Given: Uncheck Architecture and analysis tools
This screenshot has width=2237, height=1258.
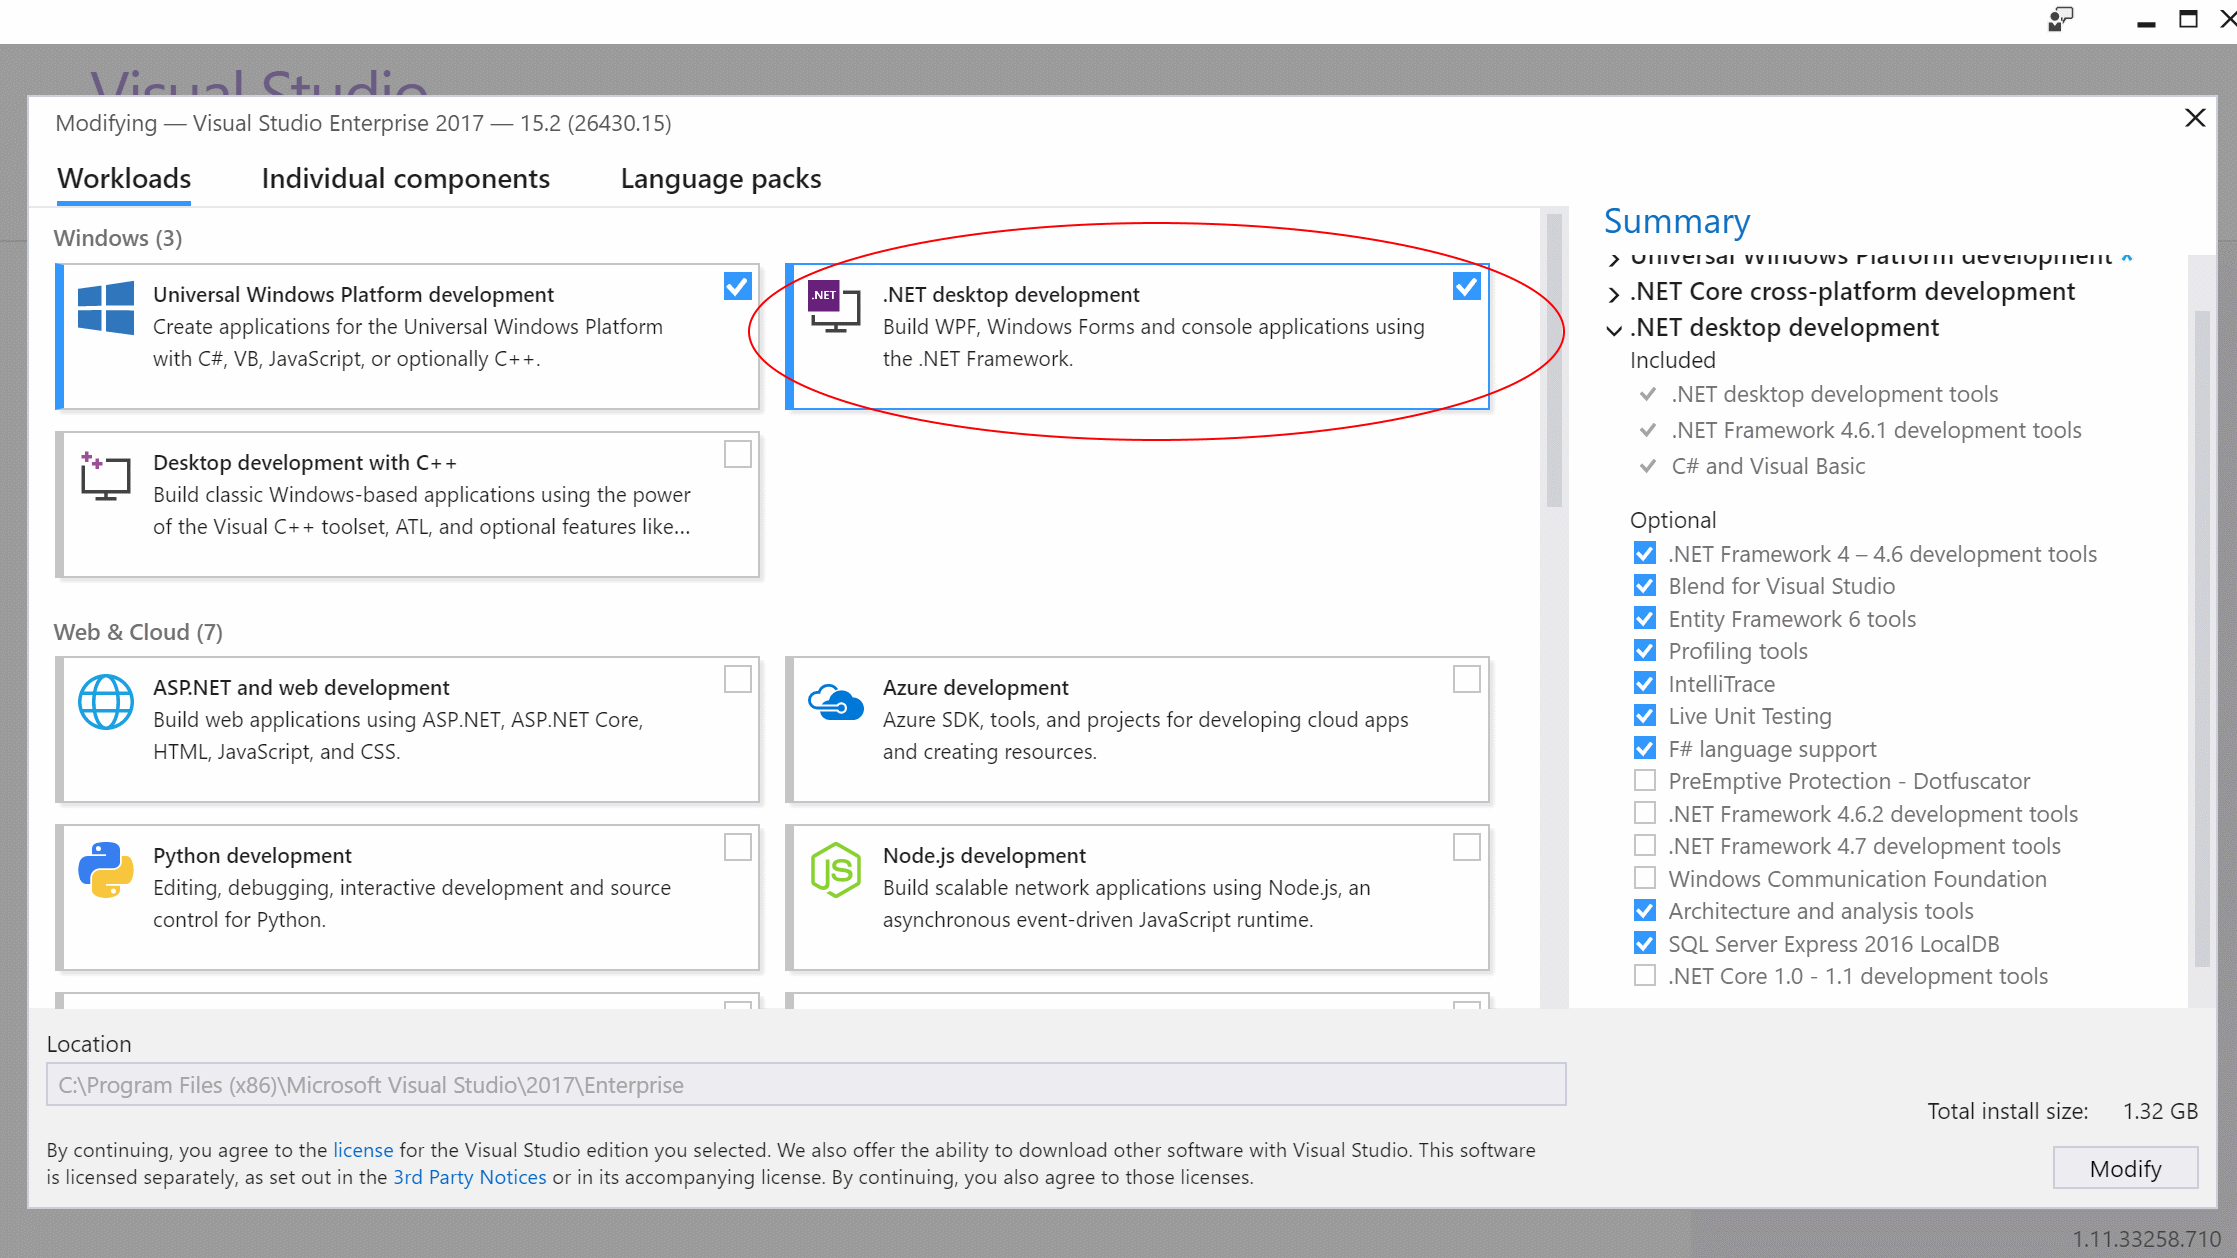Looking at the screenshot, I should [1644, 911].
